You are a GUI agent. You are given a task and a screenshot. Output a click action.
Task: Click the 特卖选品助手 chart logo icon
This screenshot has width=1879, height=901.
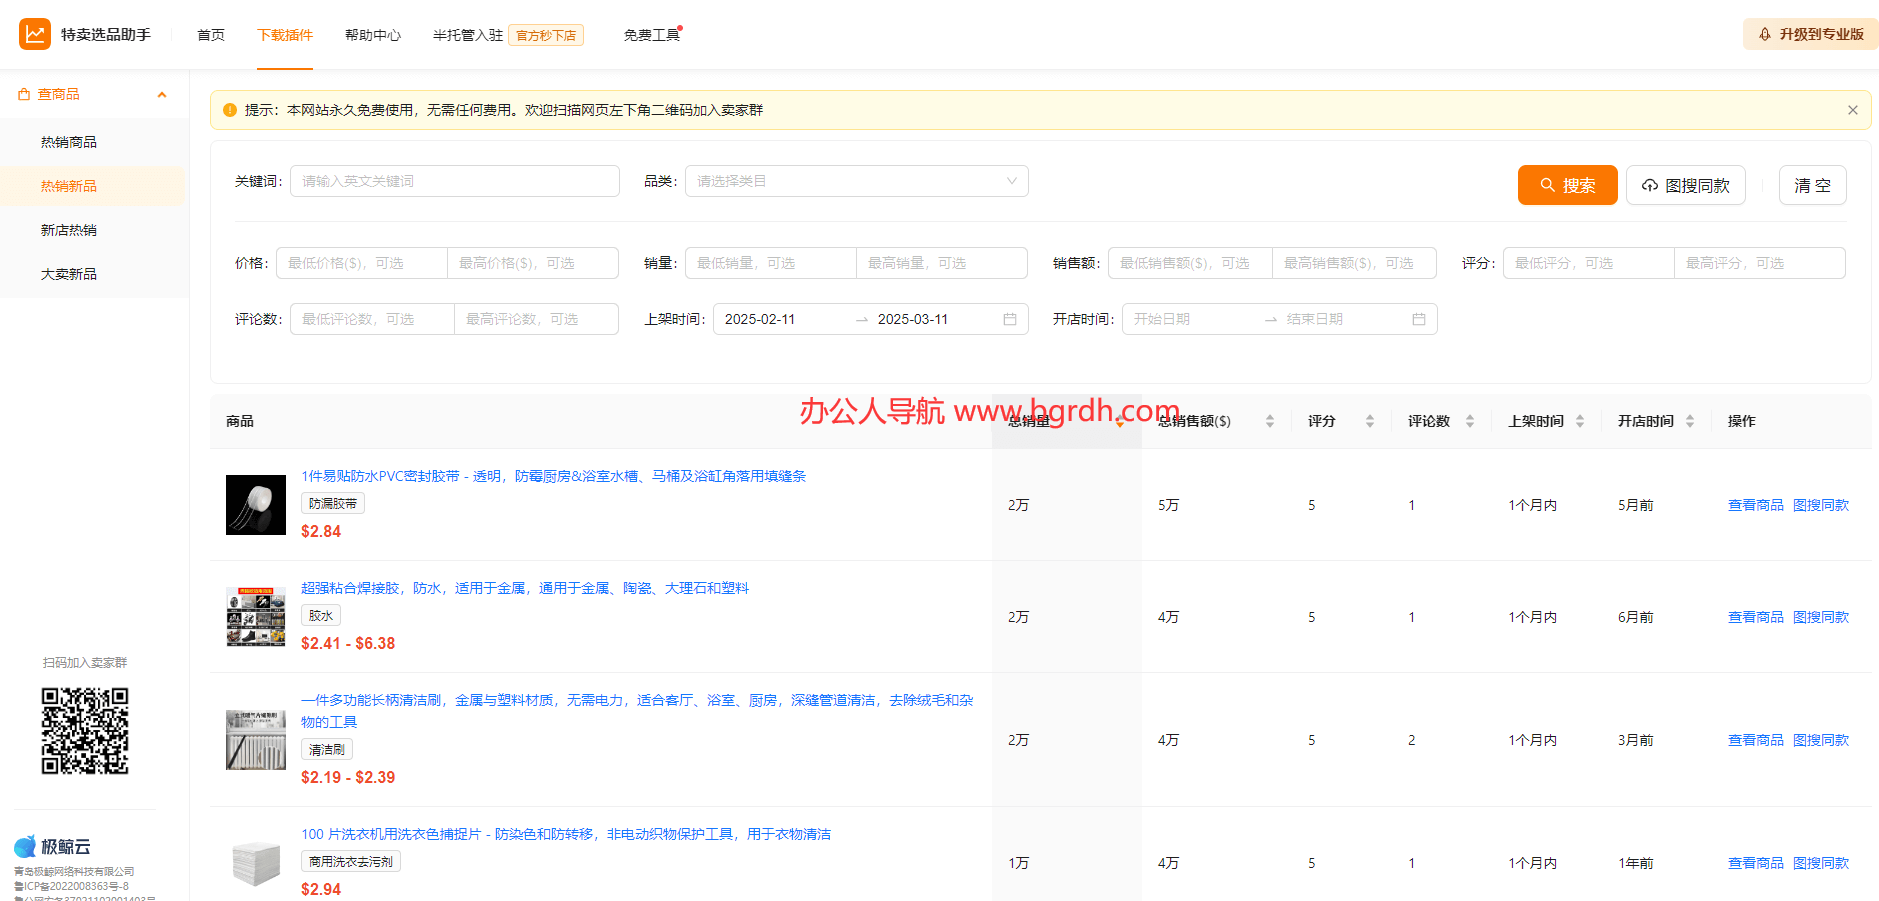[35, 33]
